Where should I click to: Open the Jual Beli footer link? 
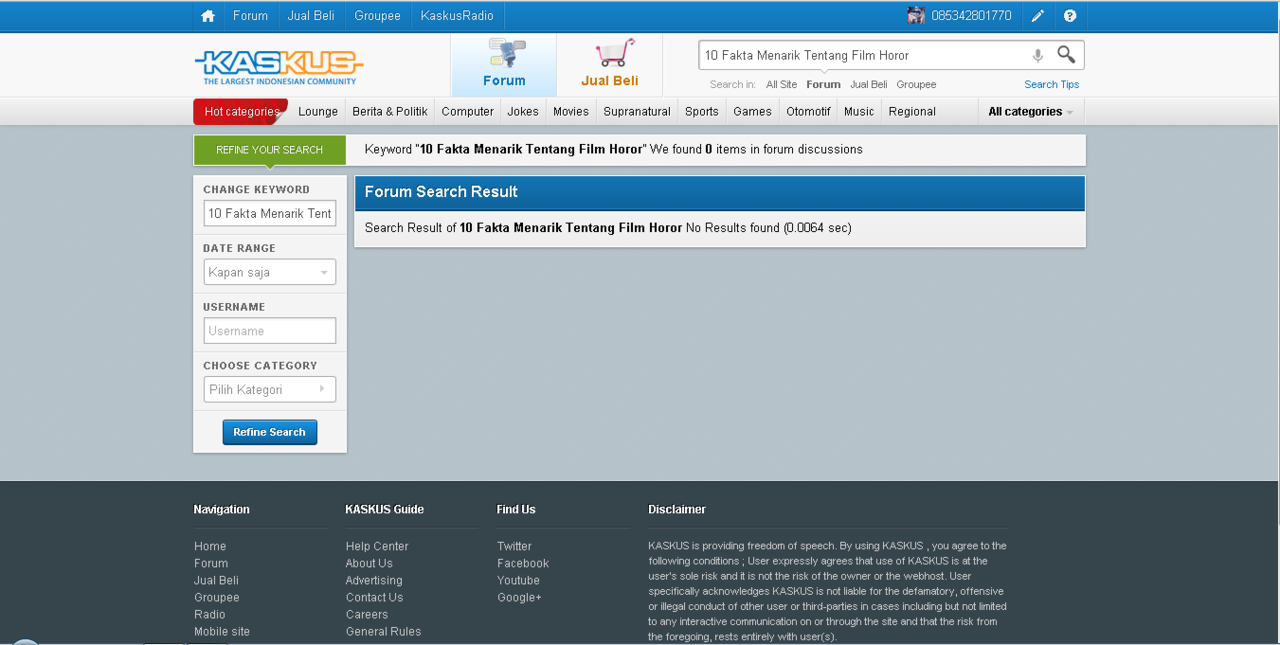(216, 580)
